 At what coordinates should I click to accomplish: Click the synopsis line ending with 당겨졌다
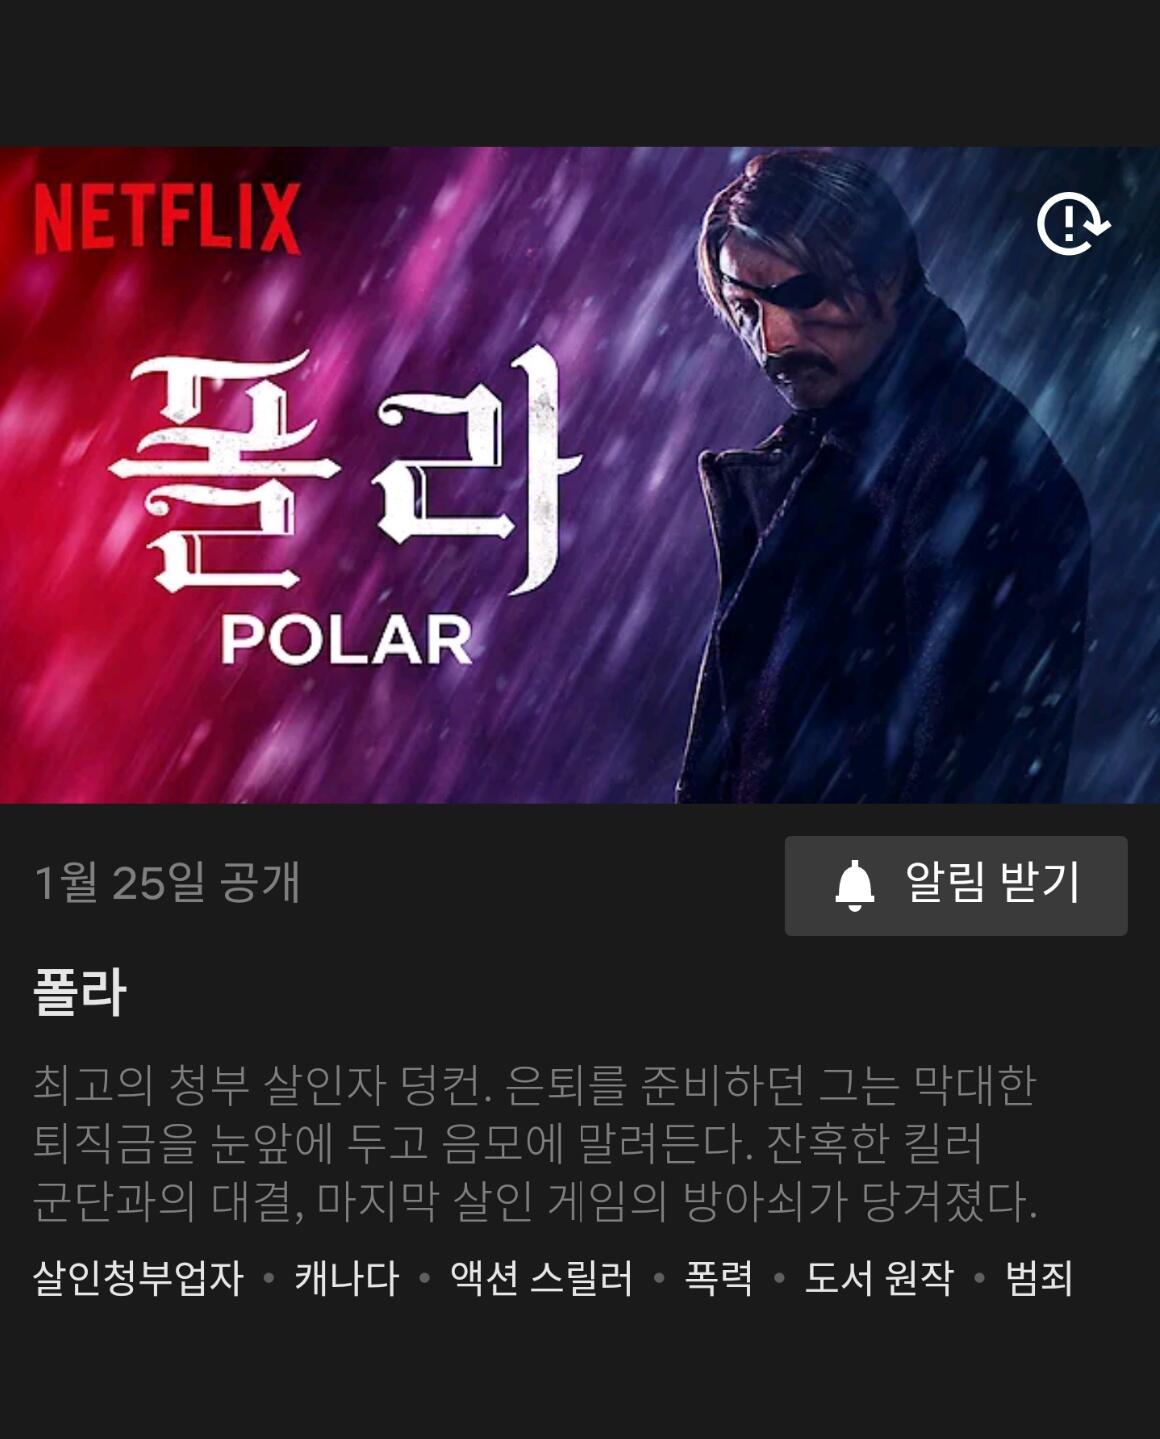coord(535,1201)
